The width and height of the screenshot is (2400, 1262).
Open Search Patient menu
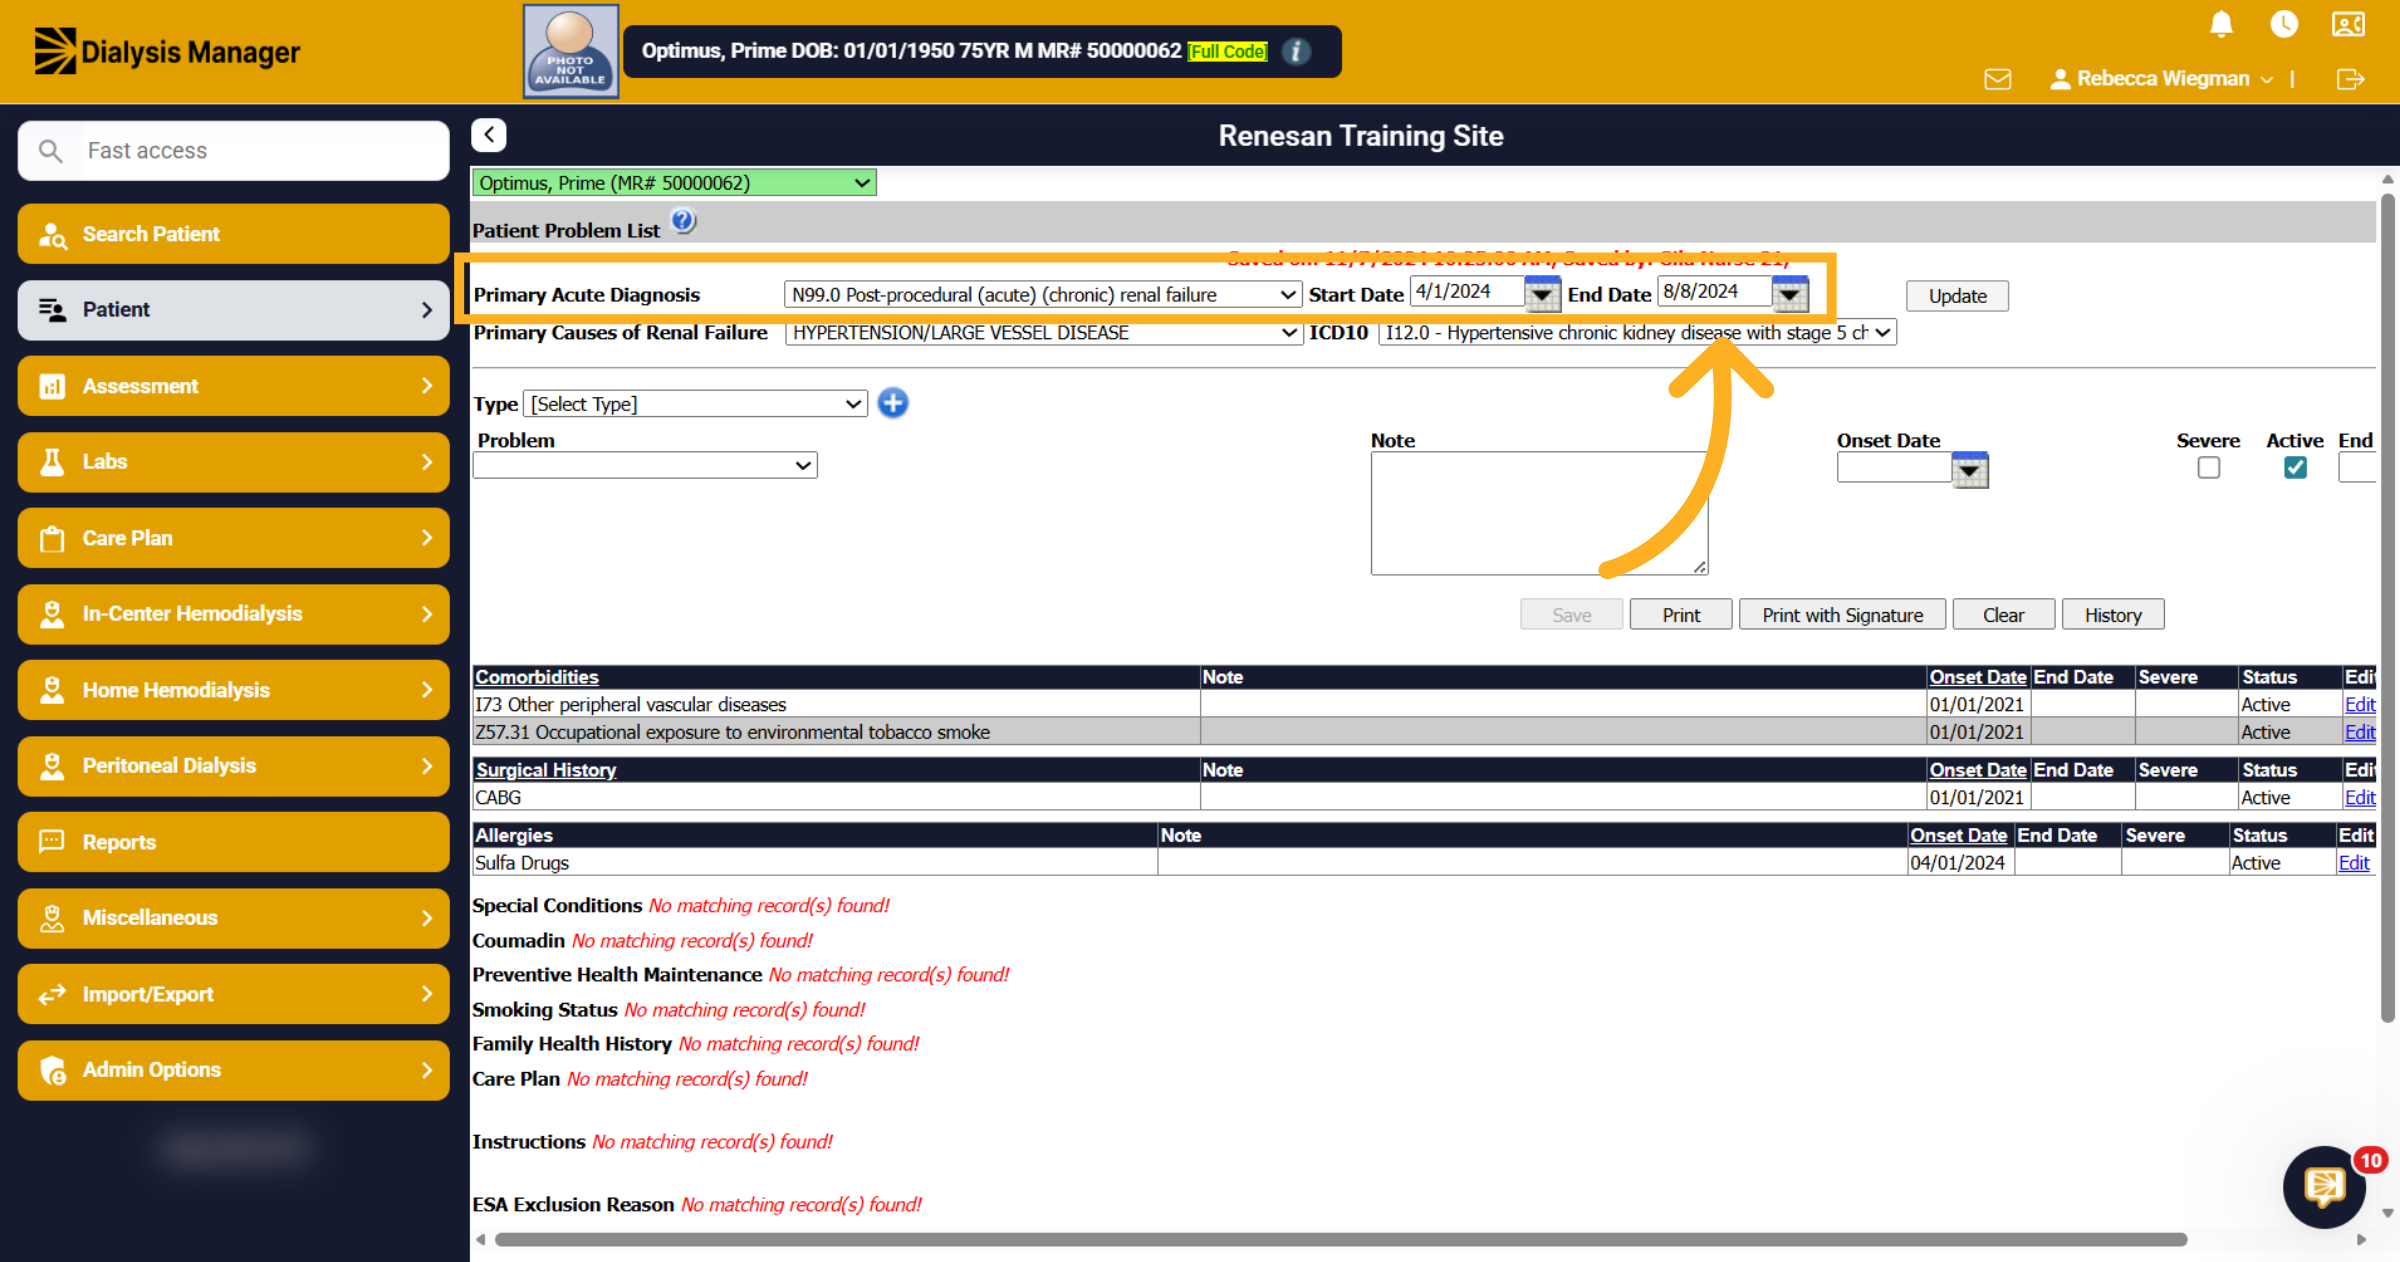[233, 234]
